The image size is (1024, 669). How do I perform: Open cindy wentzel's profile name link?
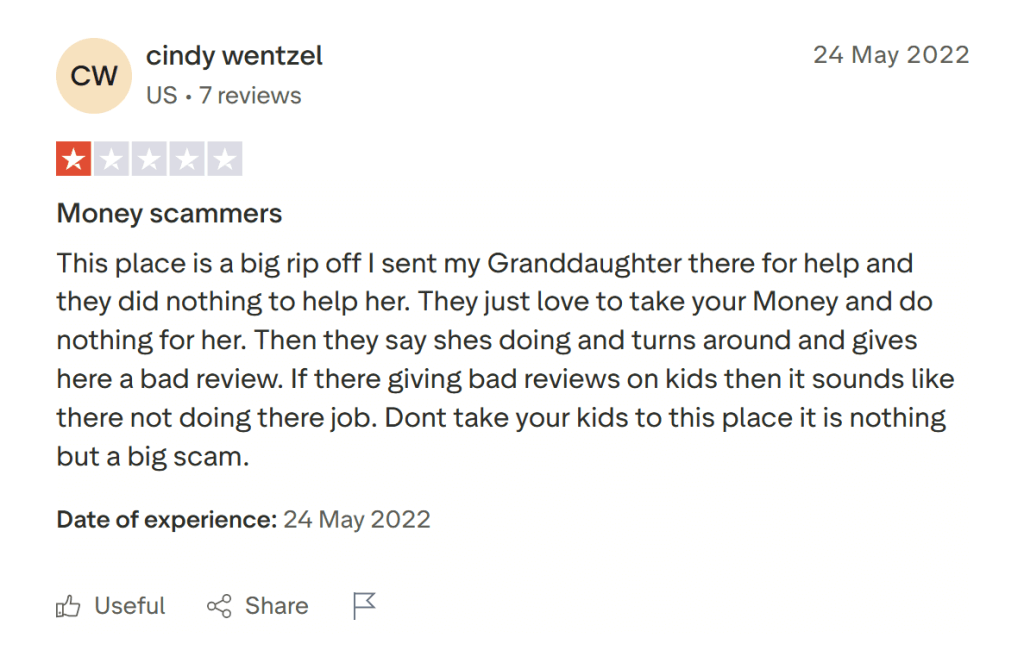pos(234,56)
